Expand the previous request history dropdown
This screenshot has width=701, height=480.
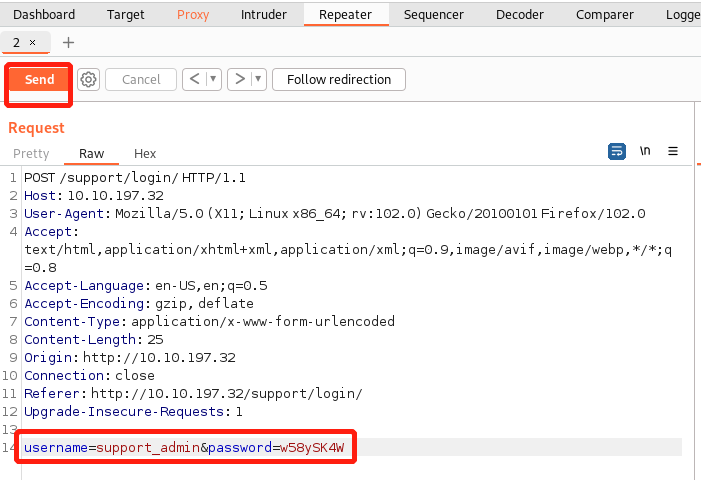[x=213, y=80]
